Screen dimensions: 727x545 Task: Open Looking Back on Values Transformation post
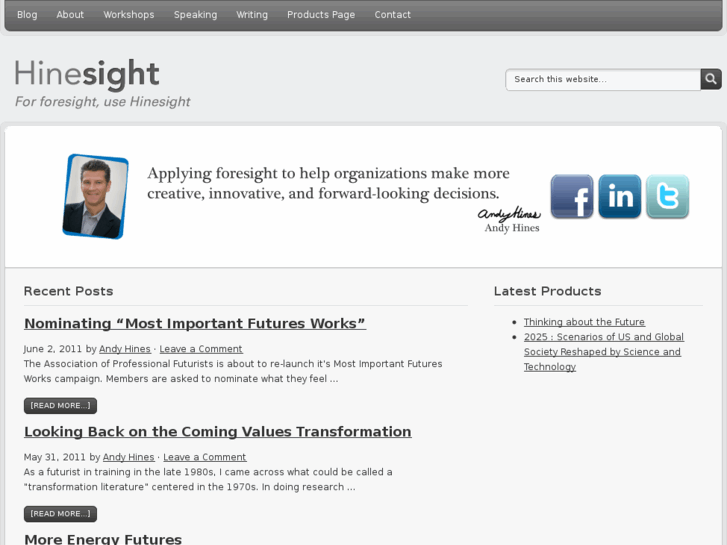click(x=217, y=431)
